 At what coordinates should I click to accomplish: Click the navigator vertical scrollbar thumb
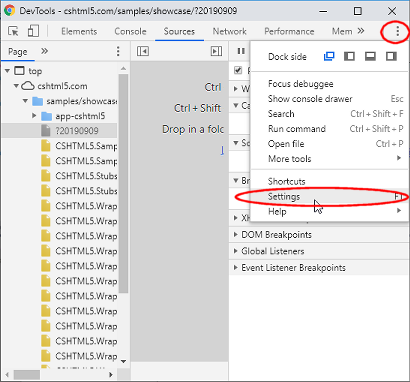[123, 183]
